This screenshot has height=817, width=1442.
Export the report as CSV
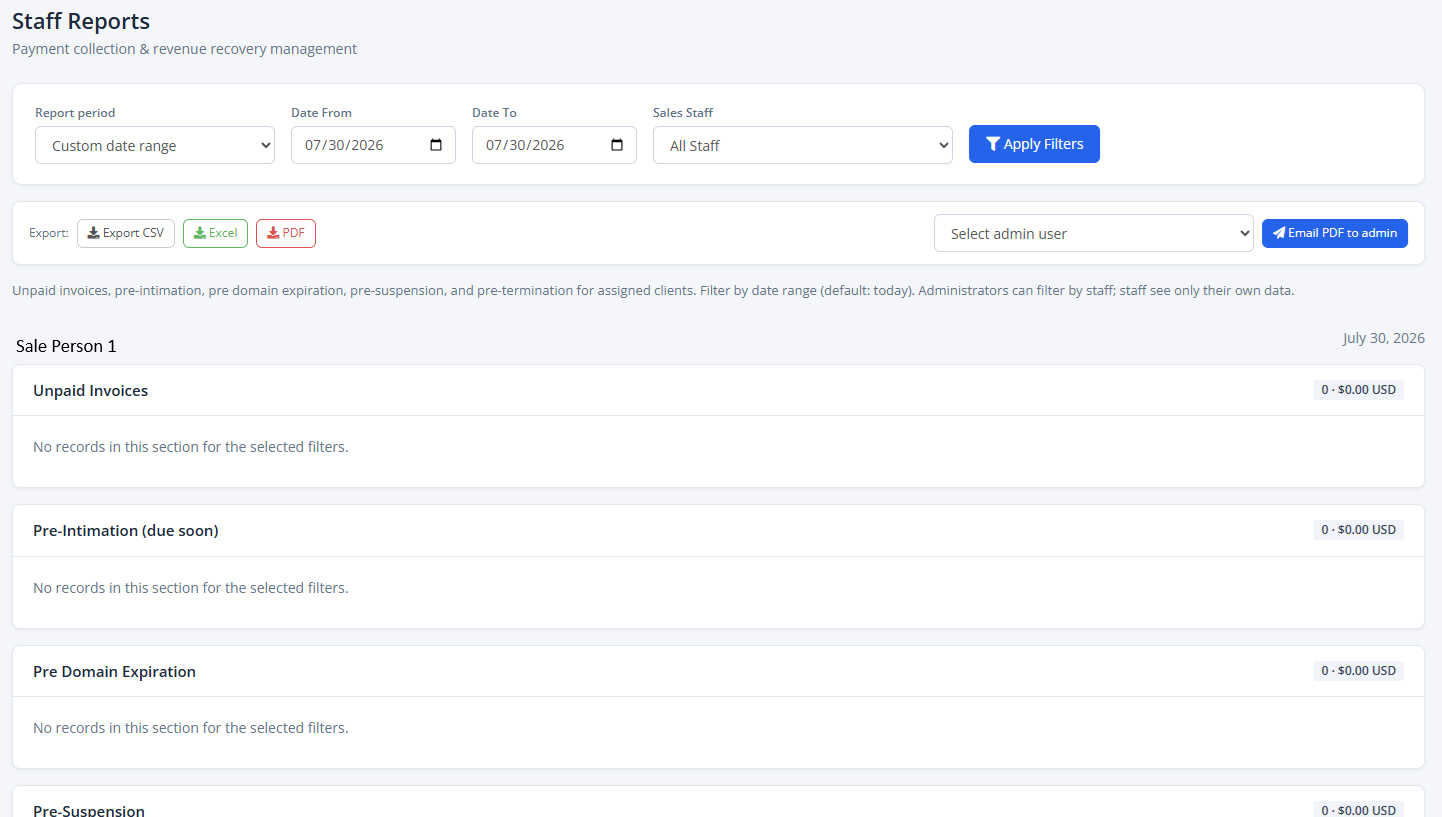(126, 233)
